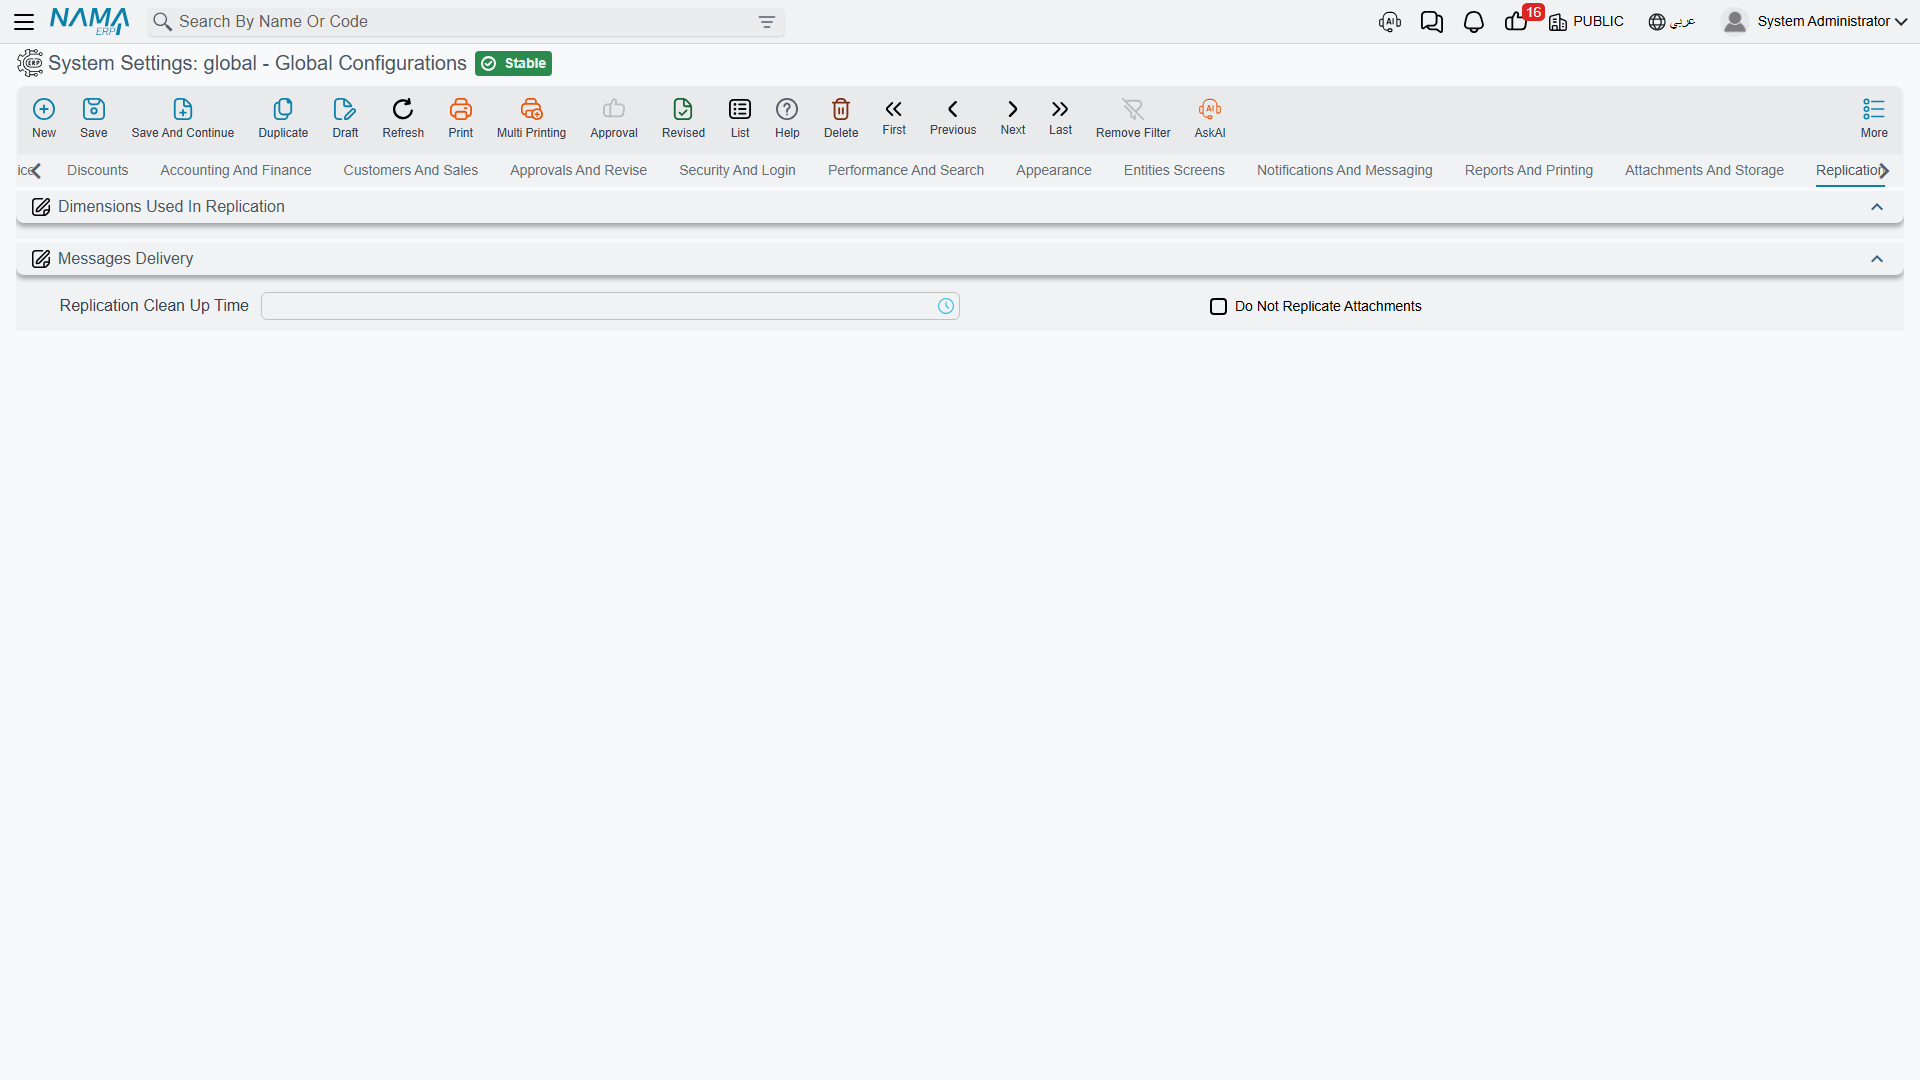The width and height of the screenshot is (1920, 1080).
Task: Open AskAI assistant in toolbar
Action: point(1210,118)
